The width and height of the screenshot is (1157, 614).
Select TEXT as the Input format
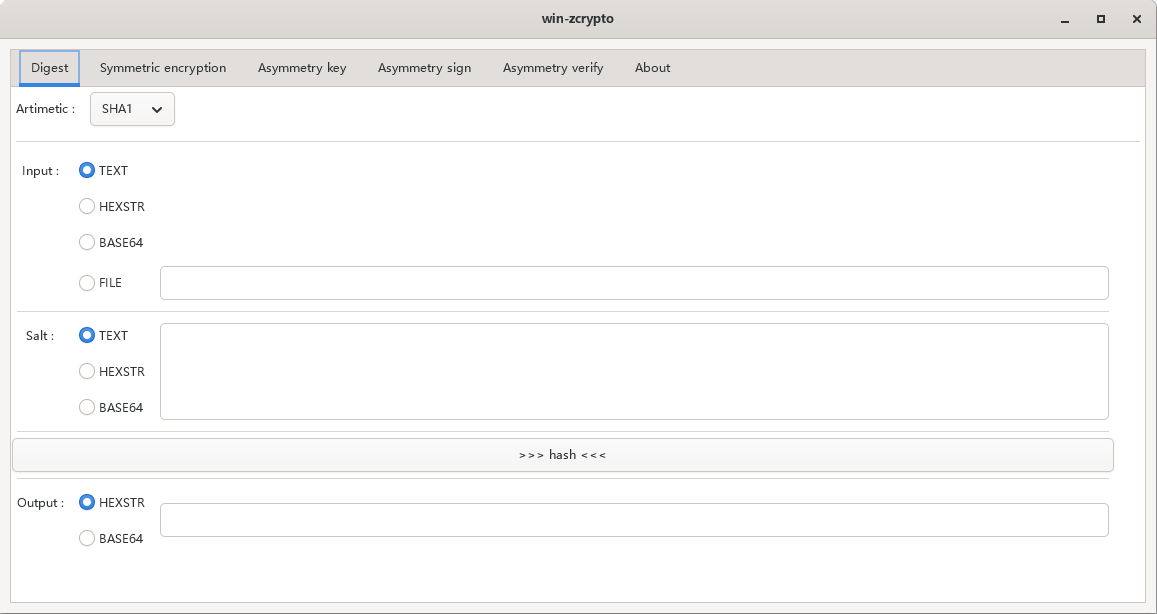click(x=103, y=170)
